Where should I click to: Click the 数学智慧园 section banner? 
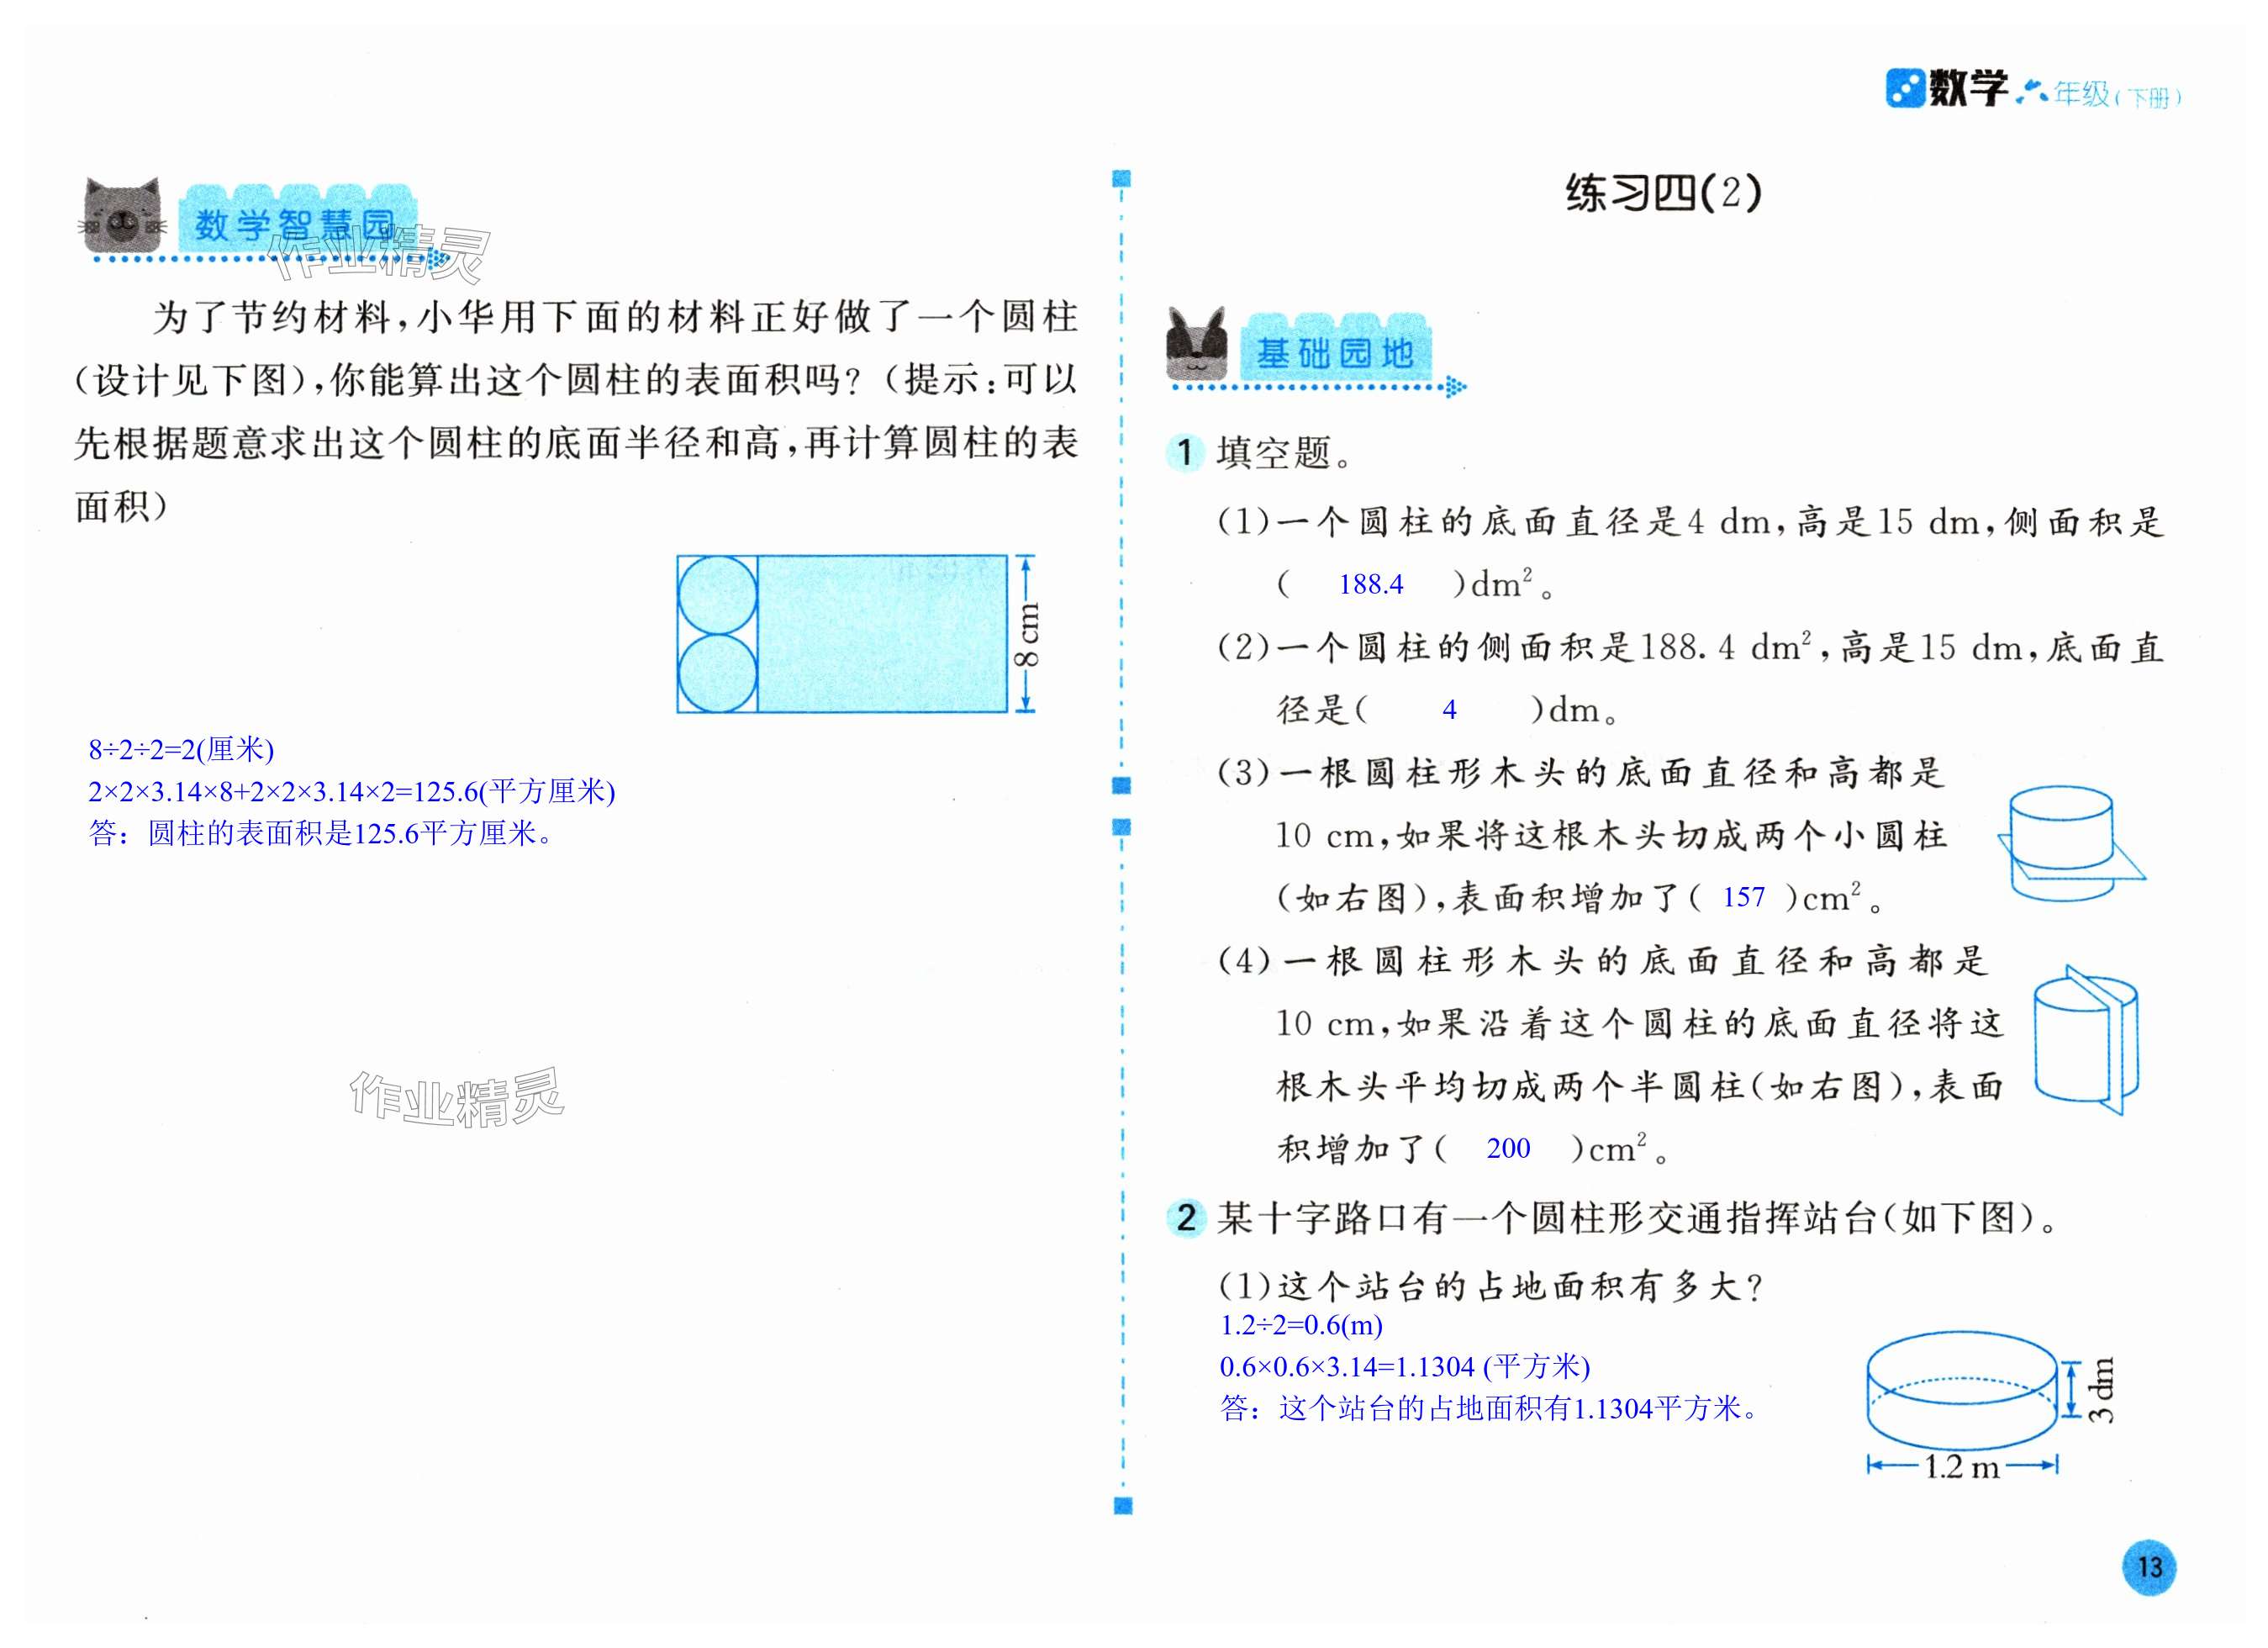click(296, 222)
